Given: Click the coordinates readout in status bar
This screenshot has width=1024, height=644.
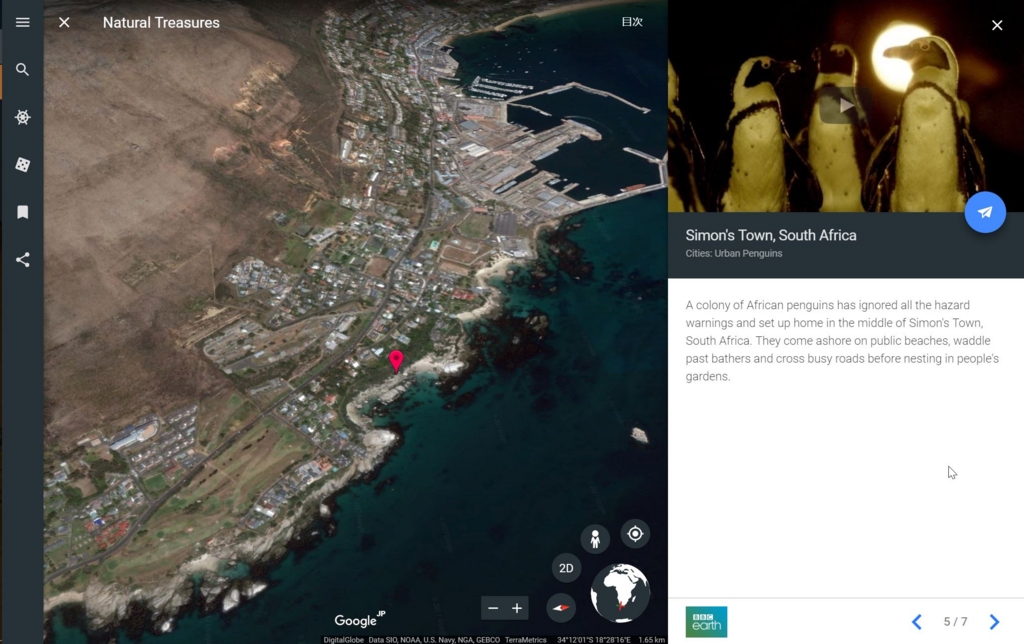Looking at the screenshot, I should tap(594, 640).
